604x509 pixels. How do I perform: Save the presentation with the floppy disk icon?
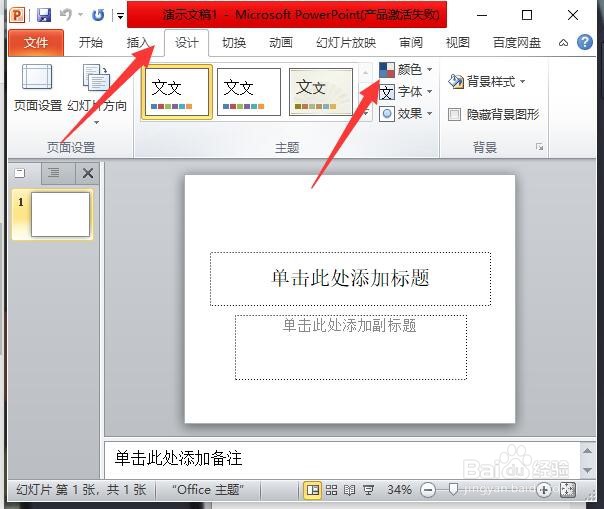click(x=44, y=15)
